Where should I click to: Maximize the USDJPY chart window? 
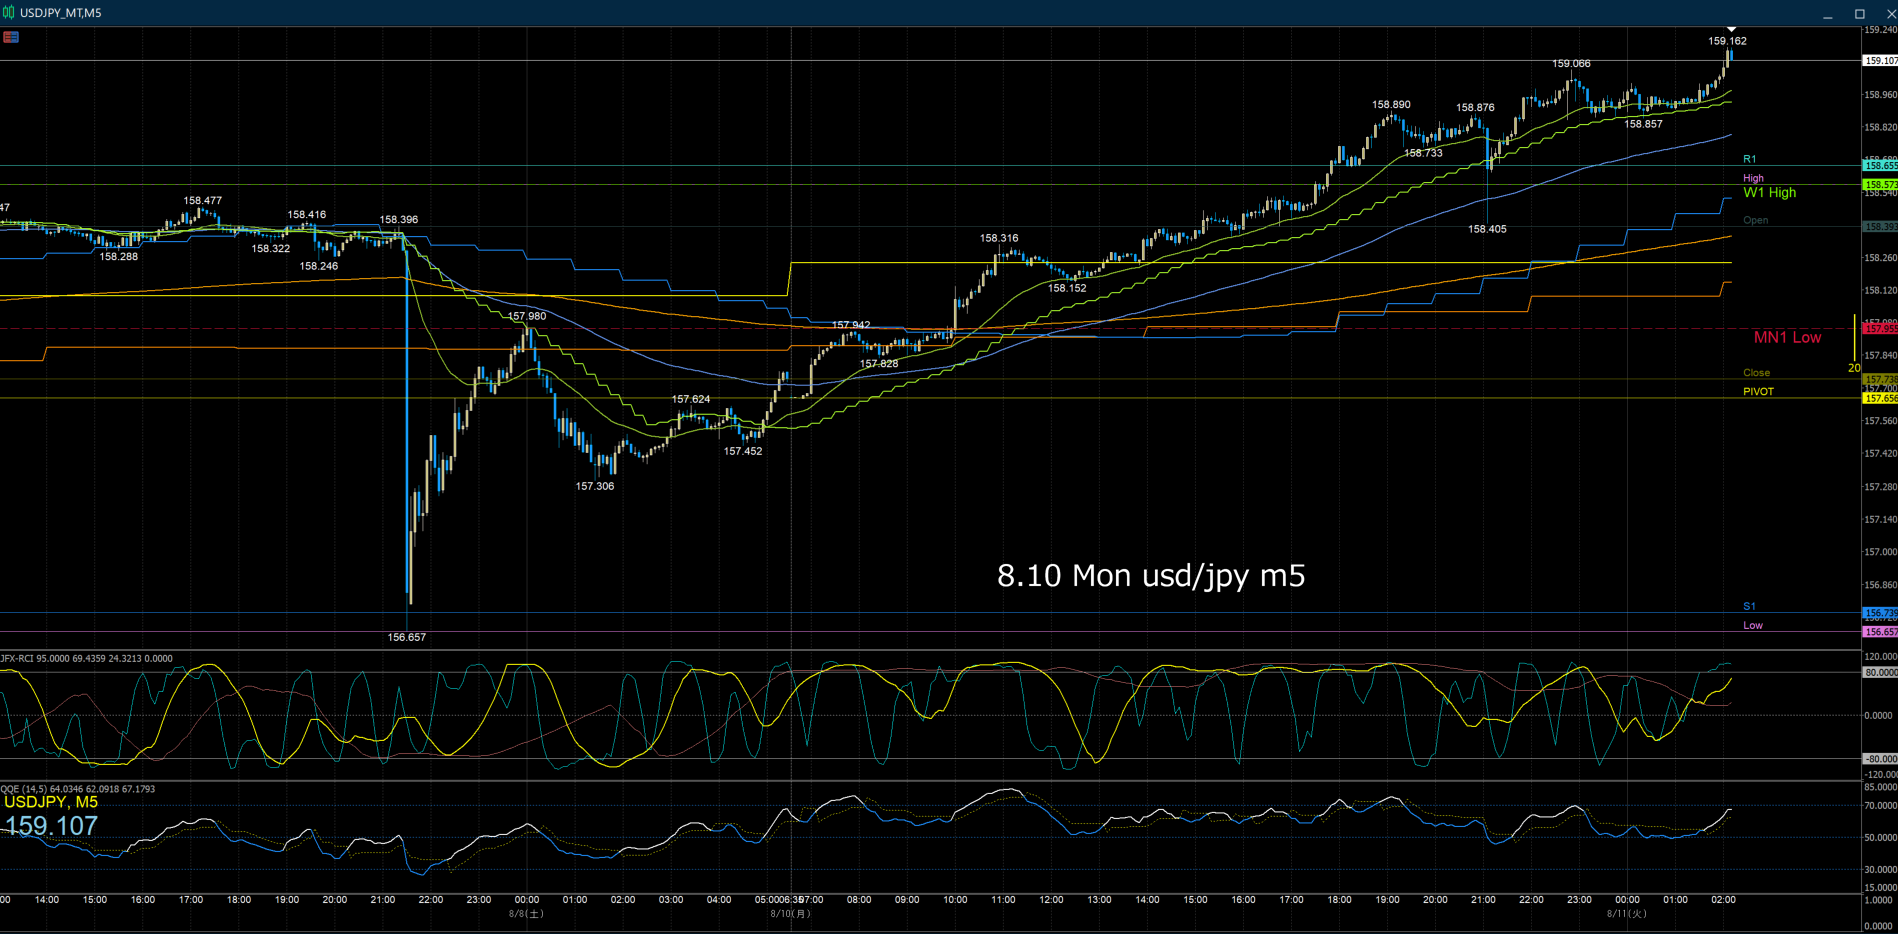(x=1860, y=14)
